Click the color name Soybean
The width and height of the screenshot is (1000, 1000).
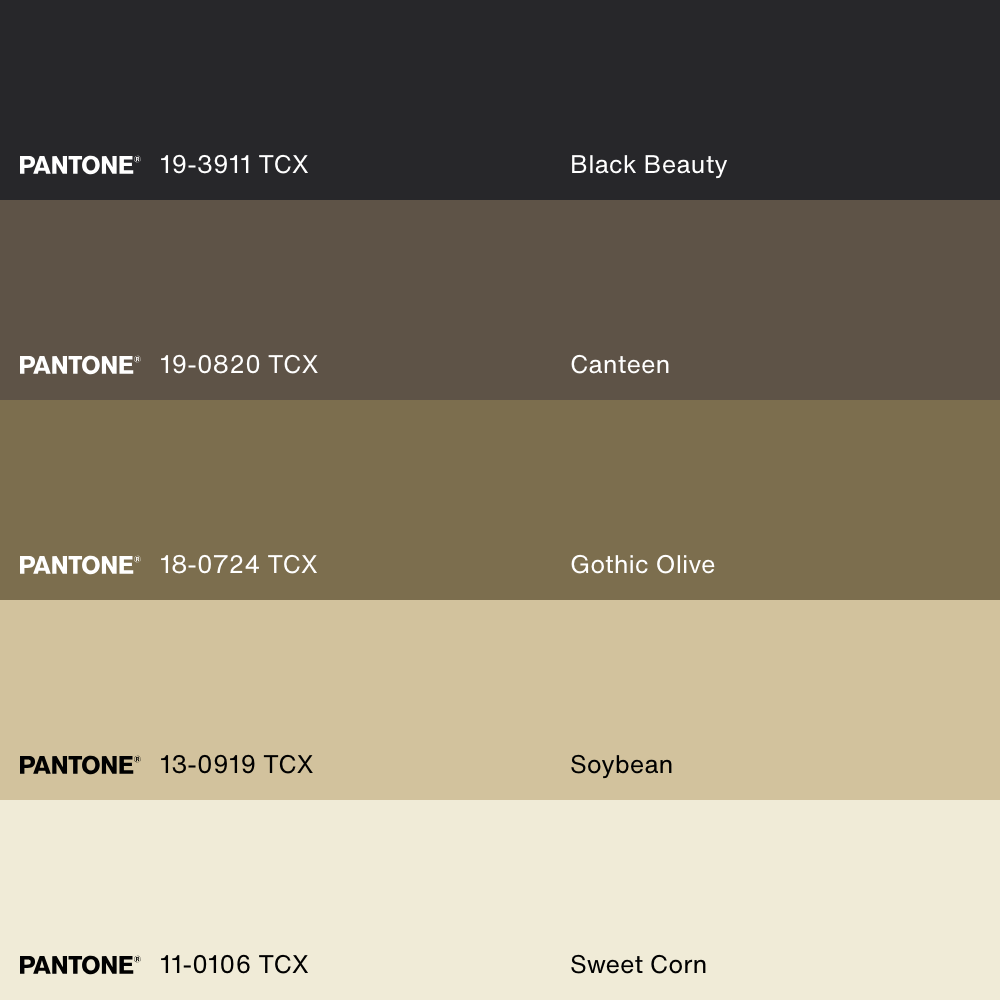[x=622, y=765]
